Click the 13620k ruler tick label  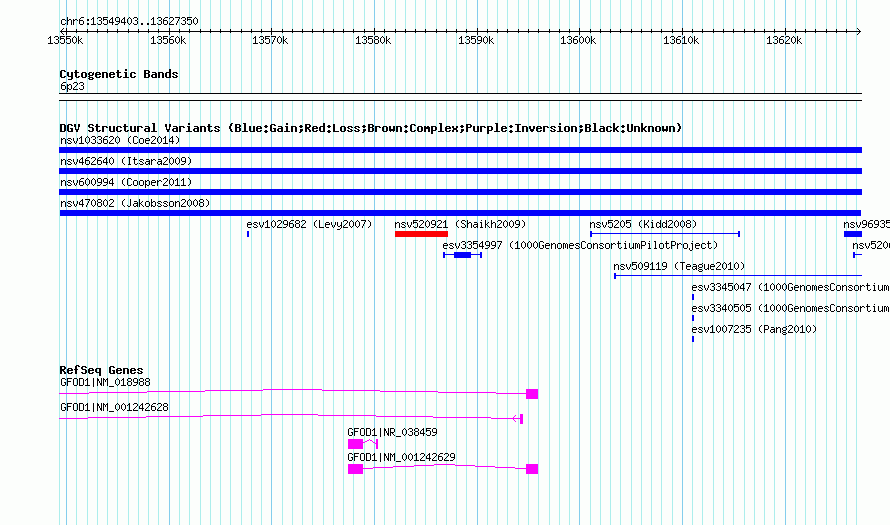pos(784,40)
